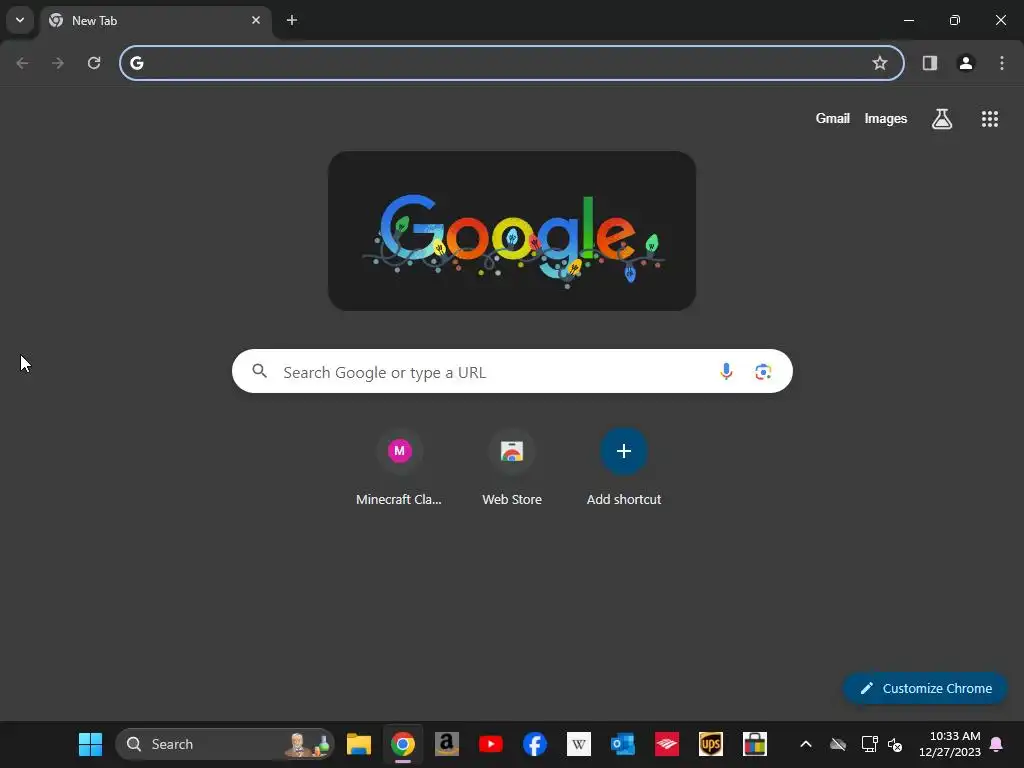Click the back navigation arrow
1024x768 pixels.
22,63
